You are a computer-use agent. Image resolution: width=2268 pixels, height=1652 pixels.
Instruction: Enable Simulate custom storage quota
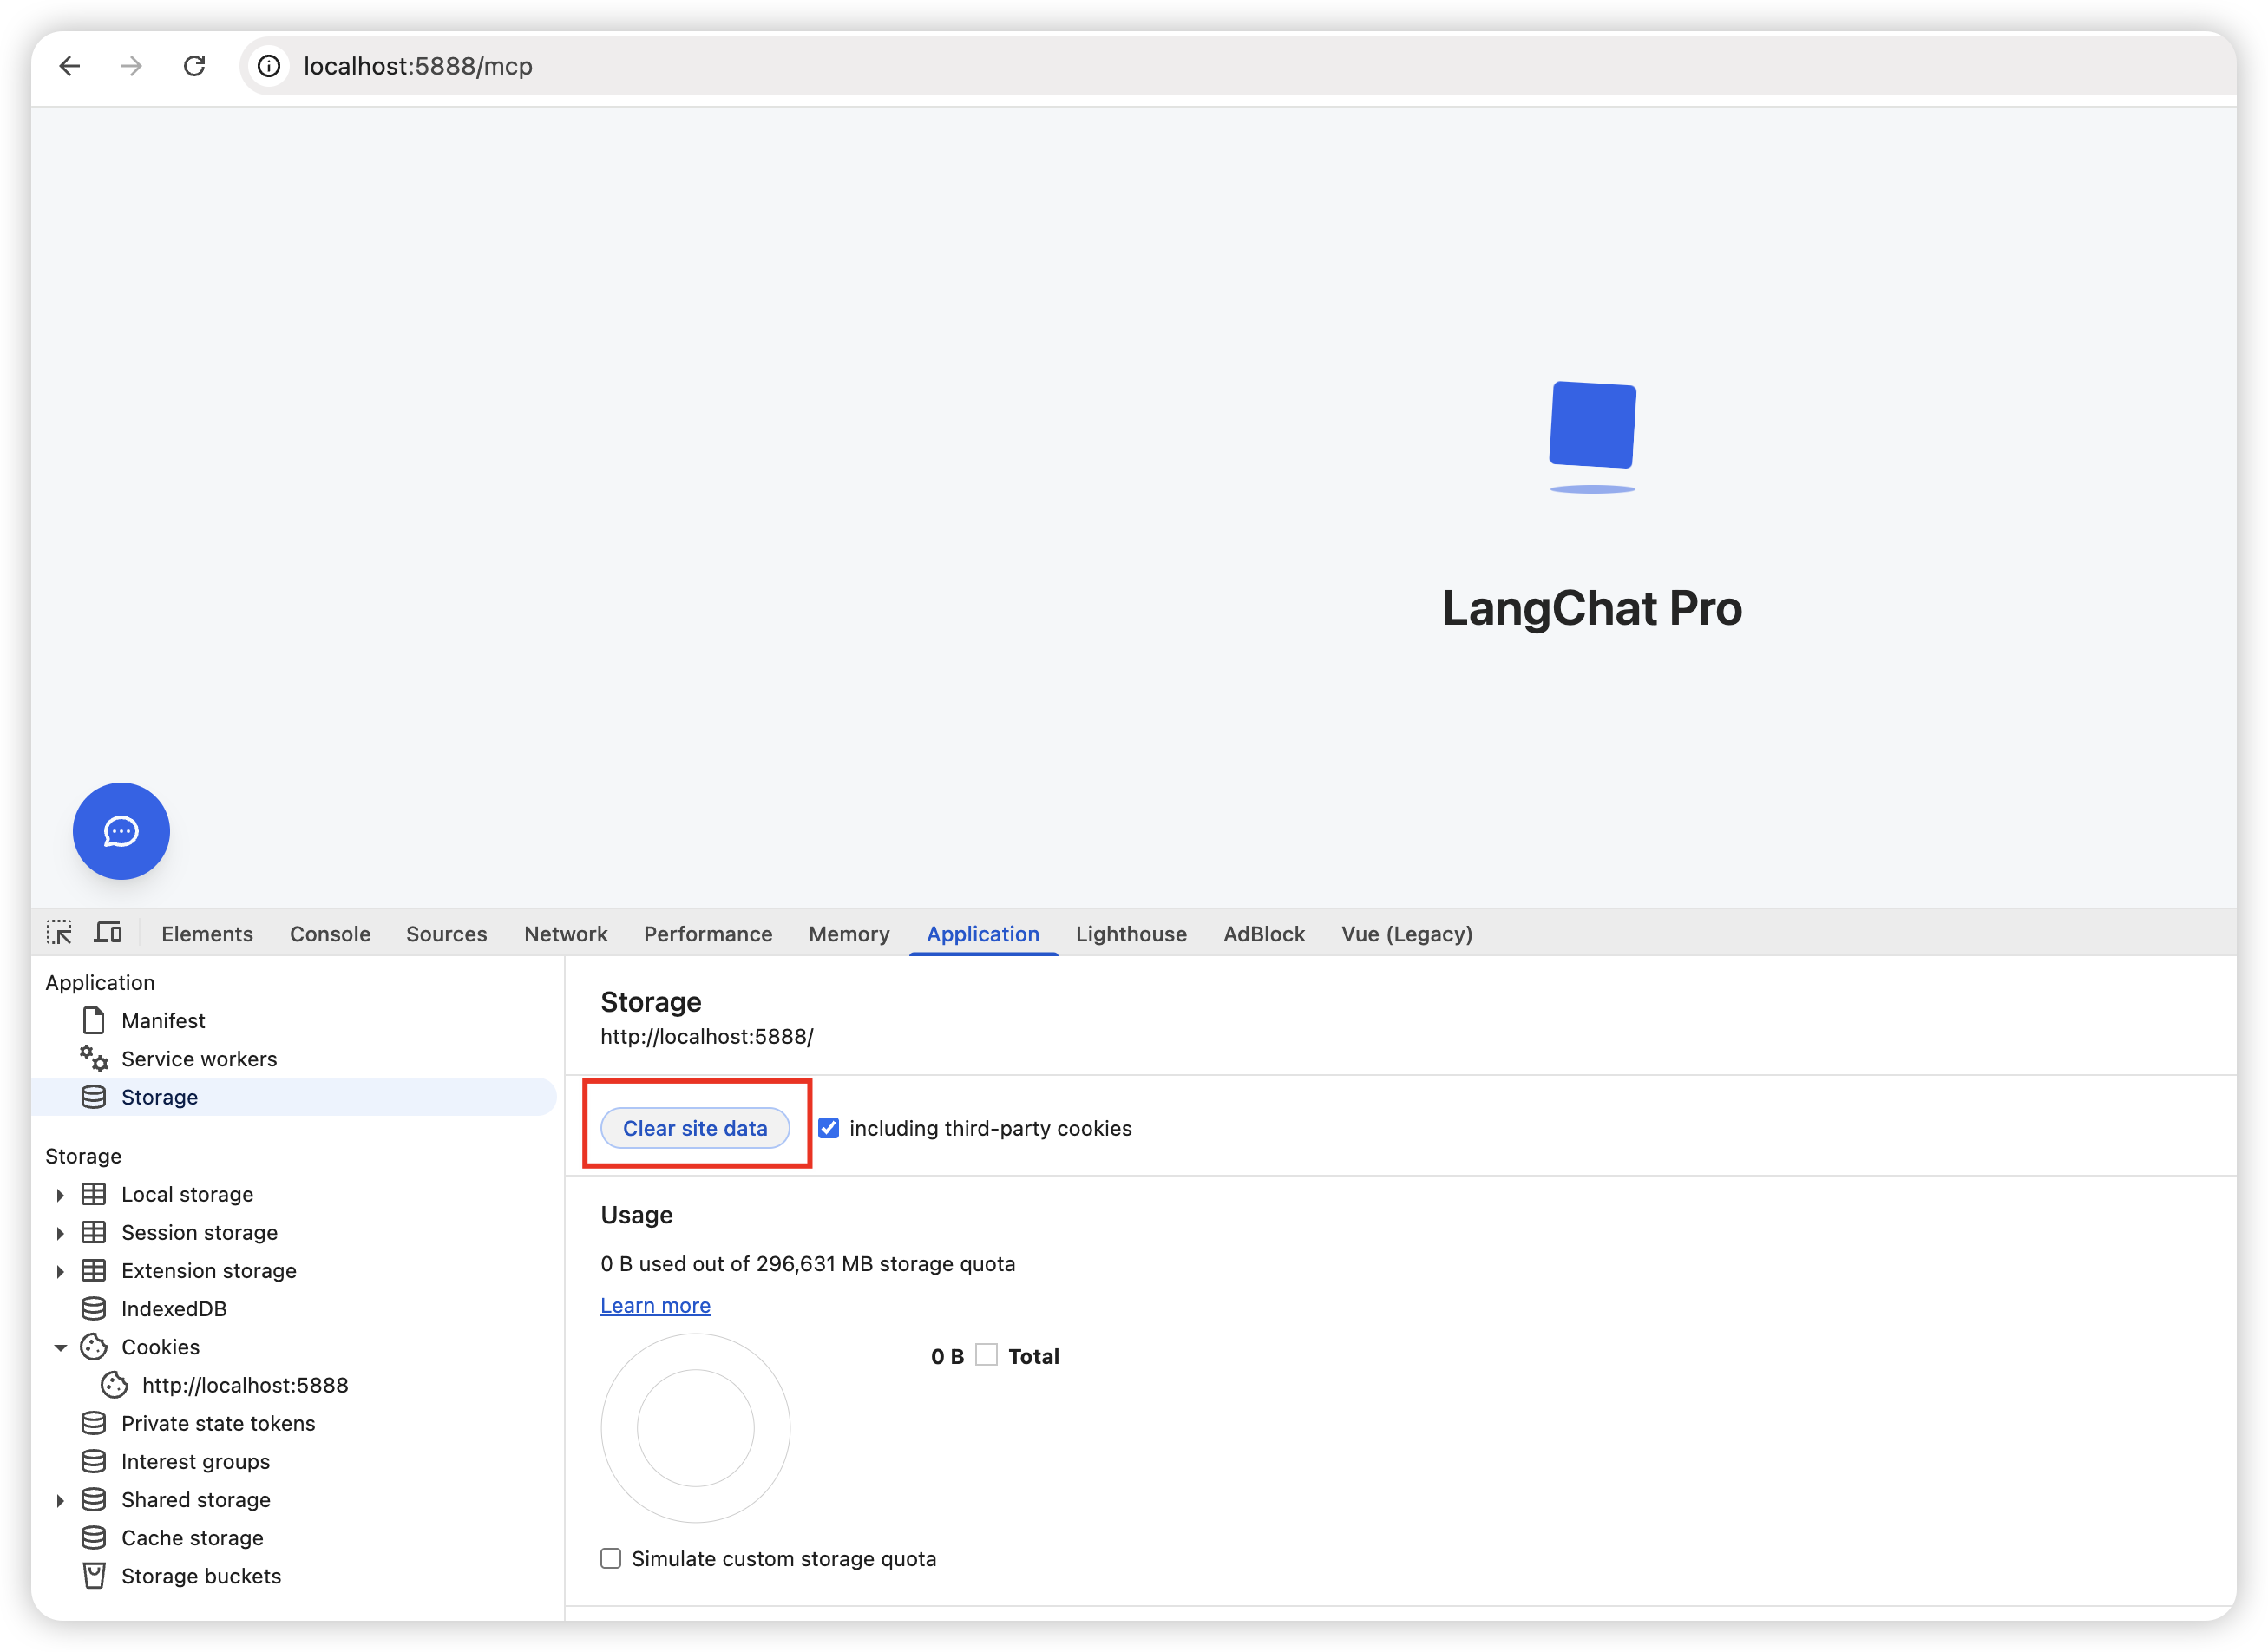click(x=611, y=1558)
